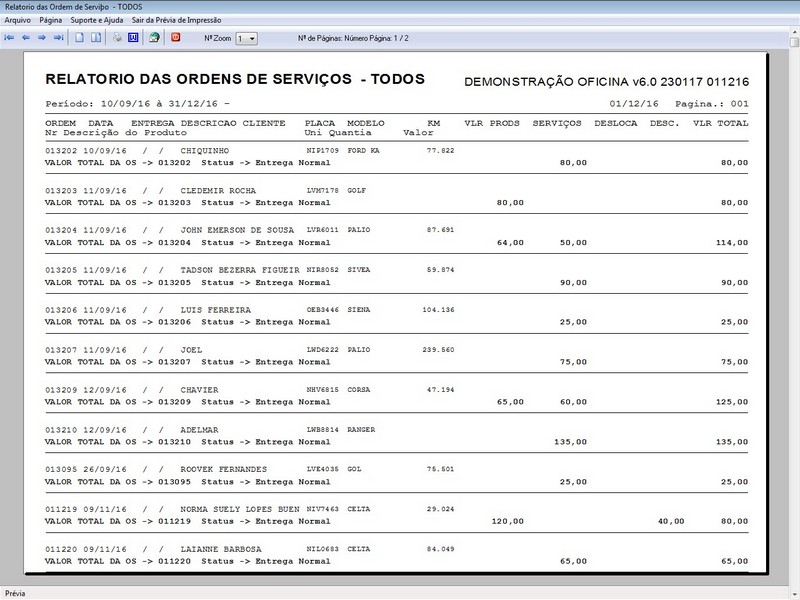Export report to Word icon
The width and height of the screenshot is (800, 600).
point(133,38)
